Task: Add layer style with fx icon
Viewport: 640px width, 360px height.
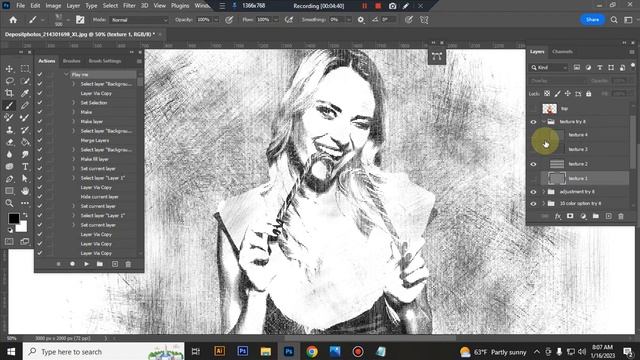Action: 558,216
